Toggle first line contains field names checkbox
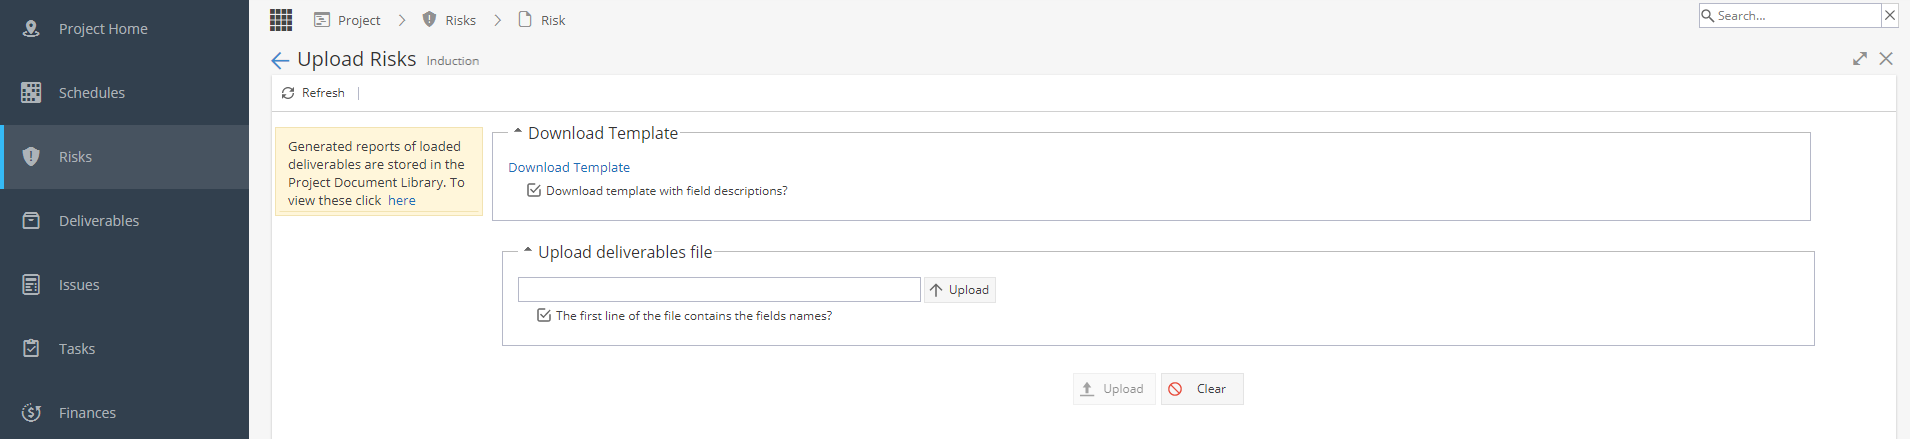 pos(544,315)
